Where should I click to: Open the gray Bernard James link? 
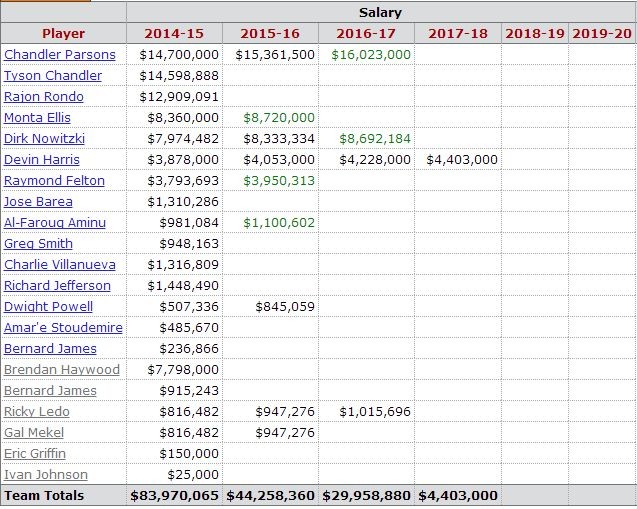tap(50, 390)
